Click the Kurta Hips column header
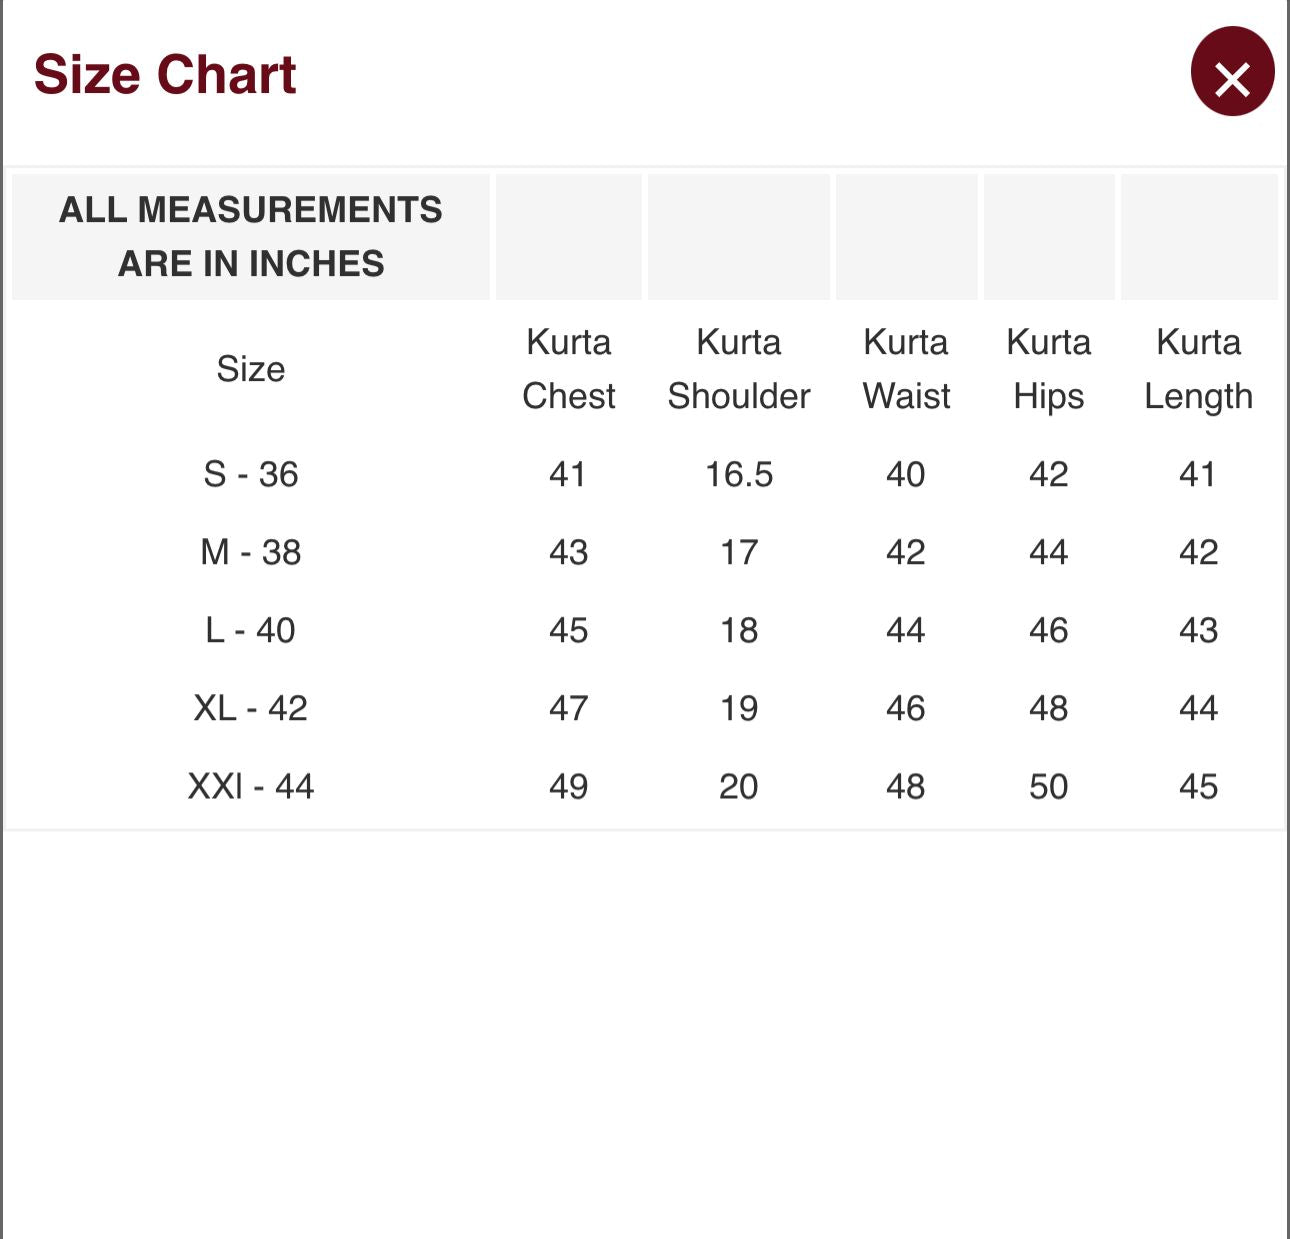The image size is (1290, 1239). (1048, 369)
